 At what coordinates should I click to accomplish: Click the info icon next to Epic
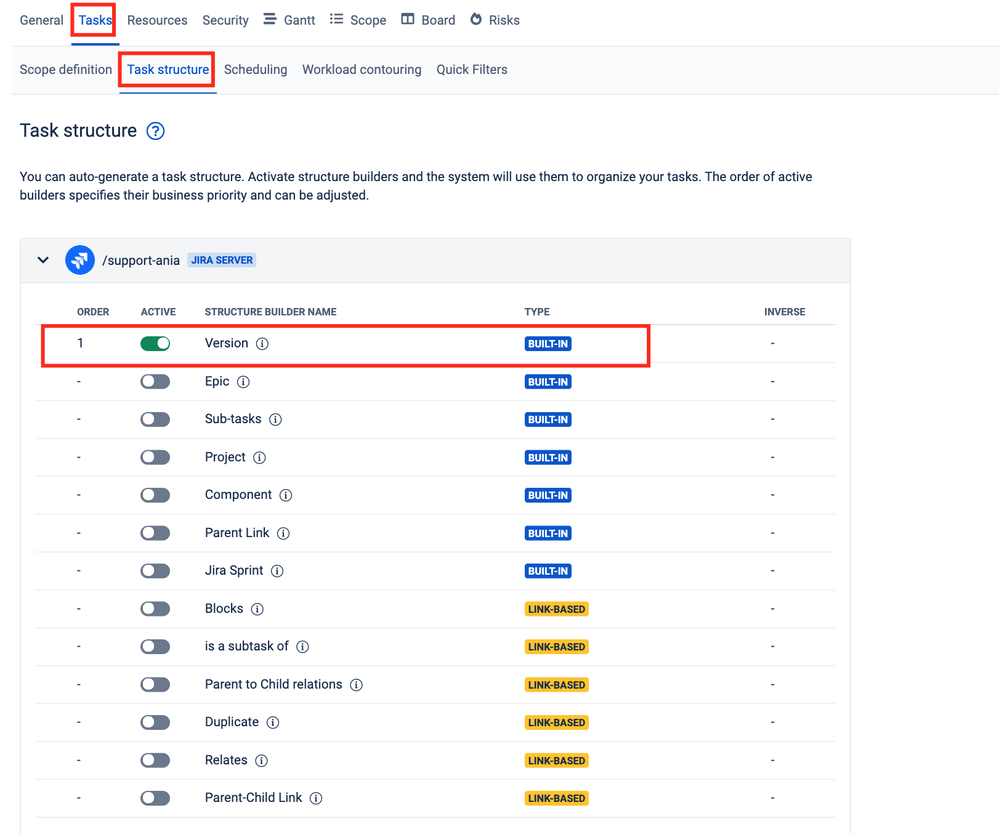pos(243,382)
